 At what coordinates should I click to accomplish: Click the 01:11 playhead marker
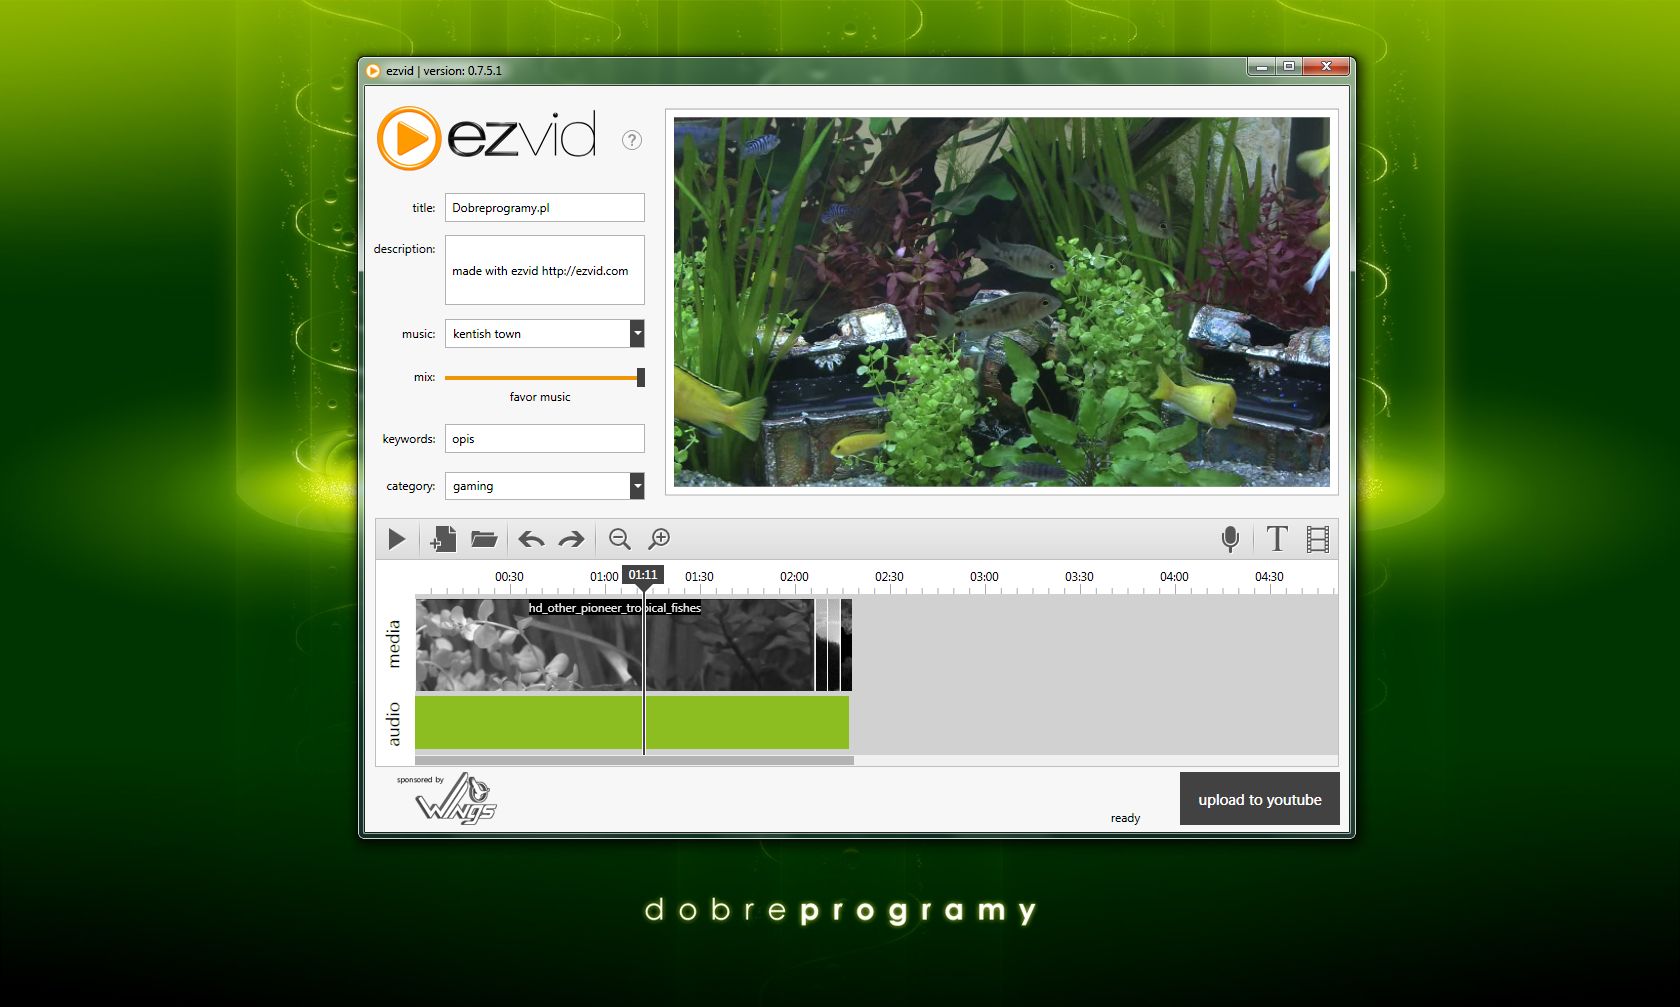coord(643,575)
